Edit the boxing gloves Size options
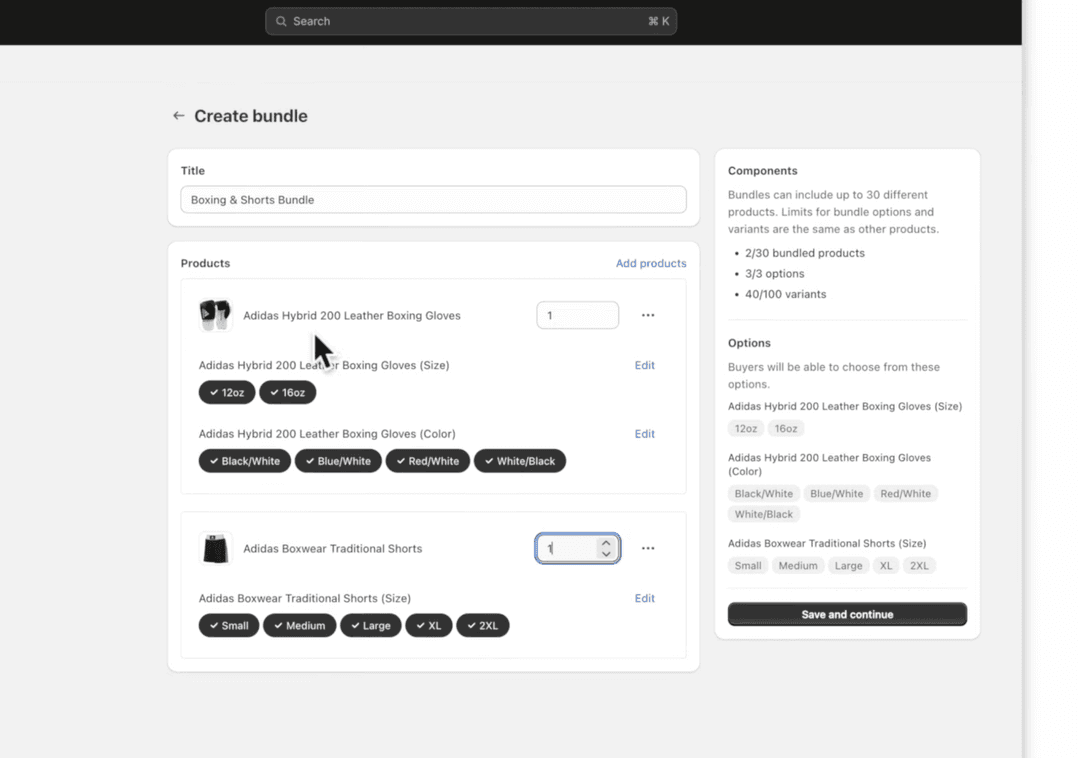The width and height of the screenshot is (1080, 758). pyautogui.click(x=644, y=365)
